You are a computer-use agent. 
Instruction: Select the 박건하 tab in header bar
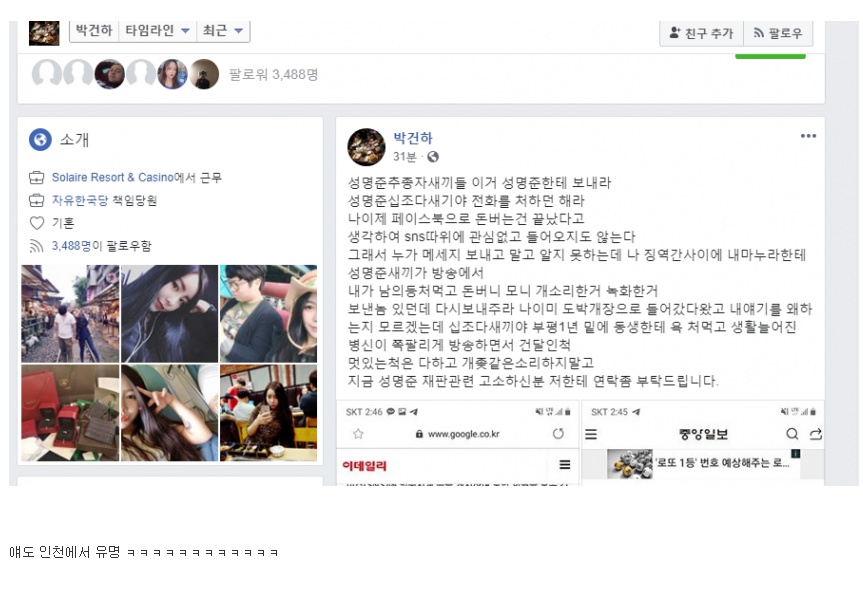[x=94, y=30]
